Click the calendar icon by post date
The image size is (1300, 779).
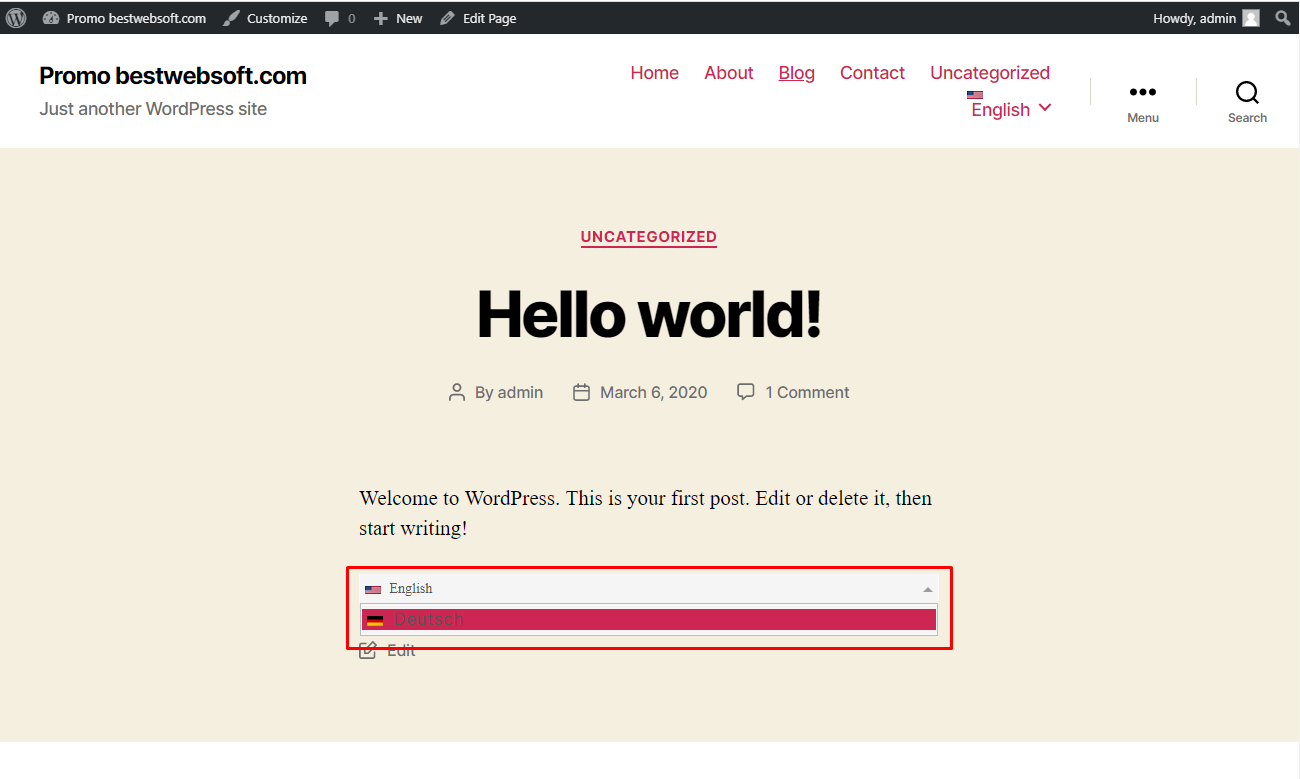click(x=581, y=393)
